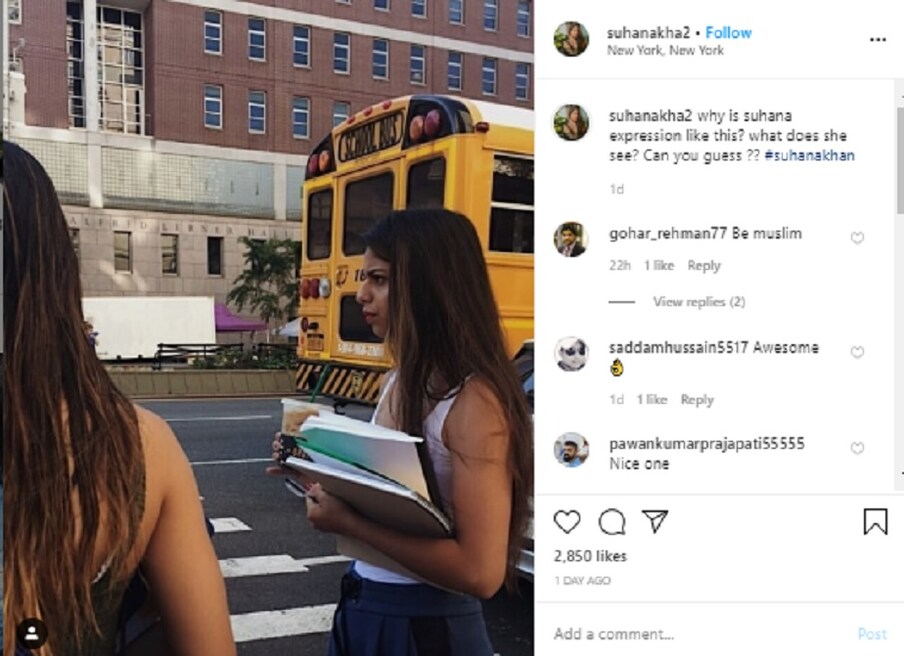Expand View replies (2) under the comment

[699, 301]
